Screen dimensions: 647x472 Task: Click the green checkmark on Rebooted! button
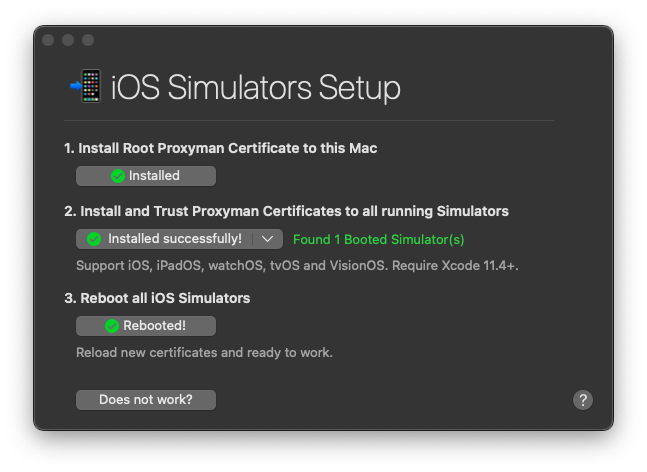[x=112, y=326]
